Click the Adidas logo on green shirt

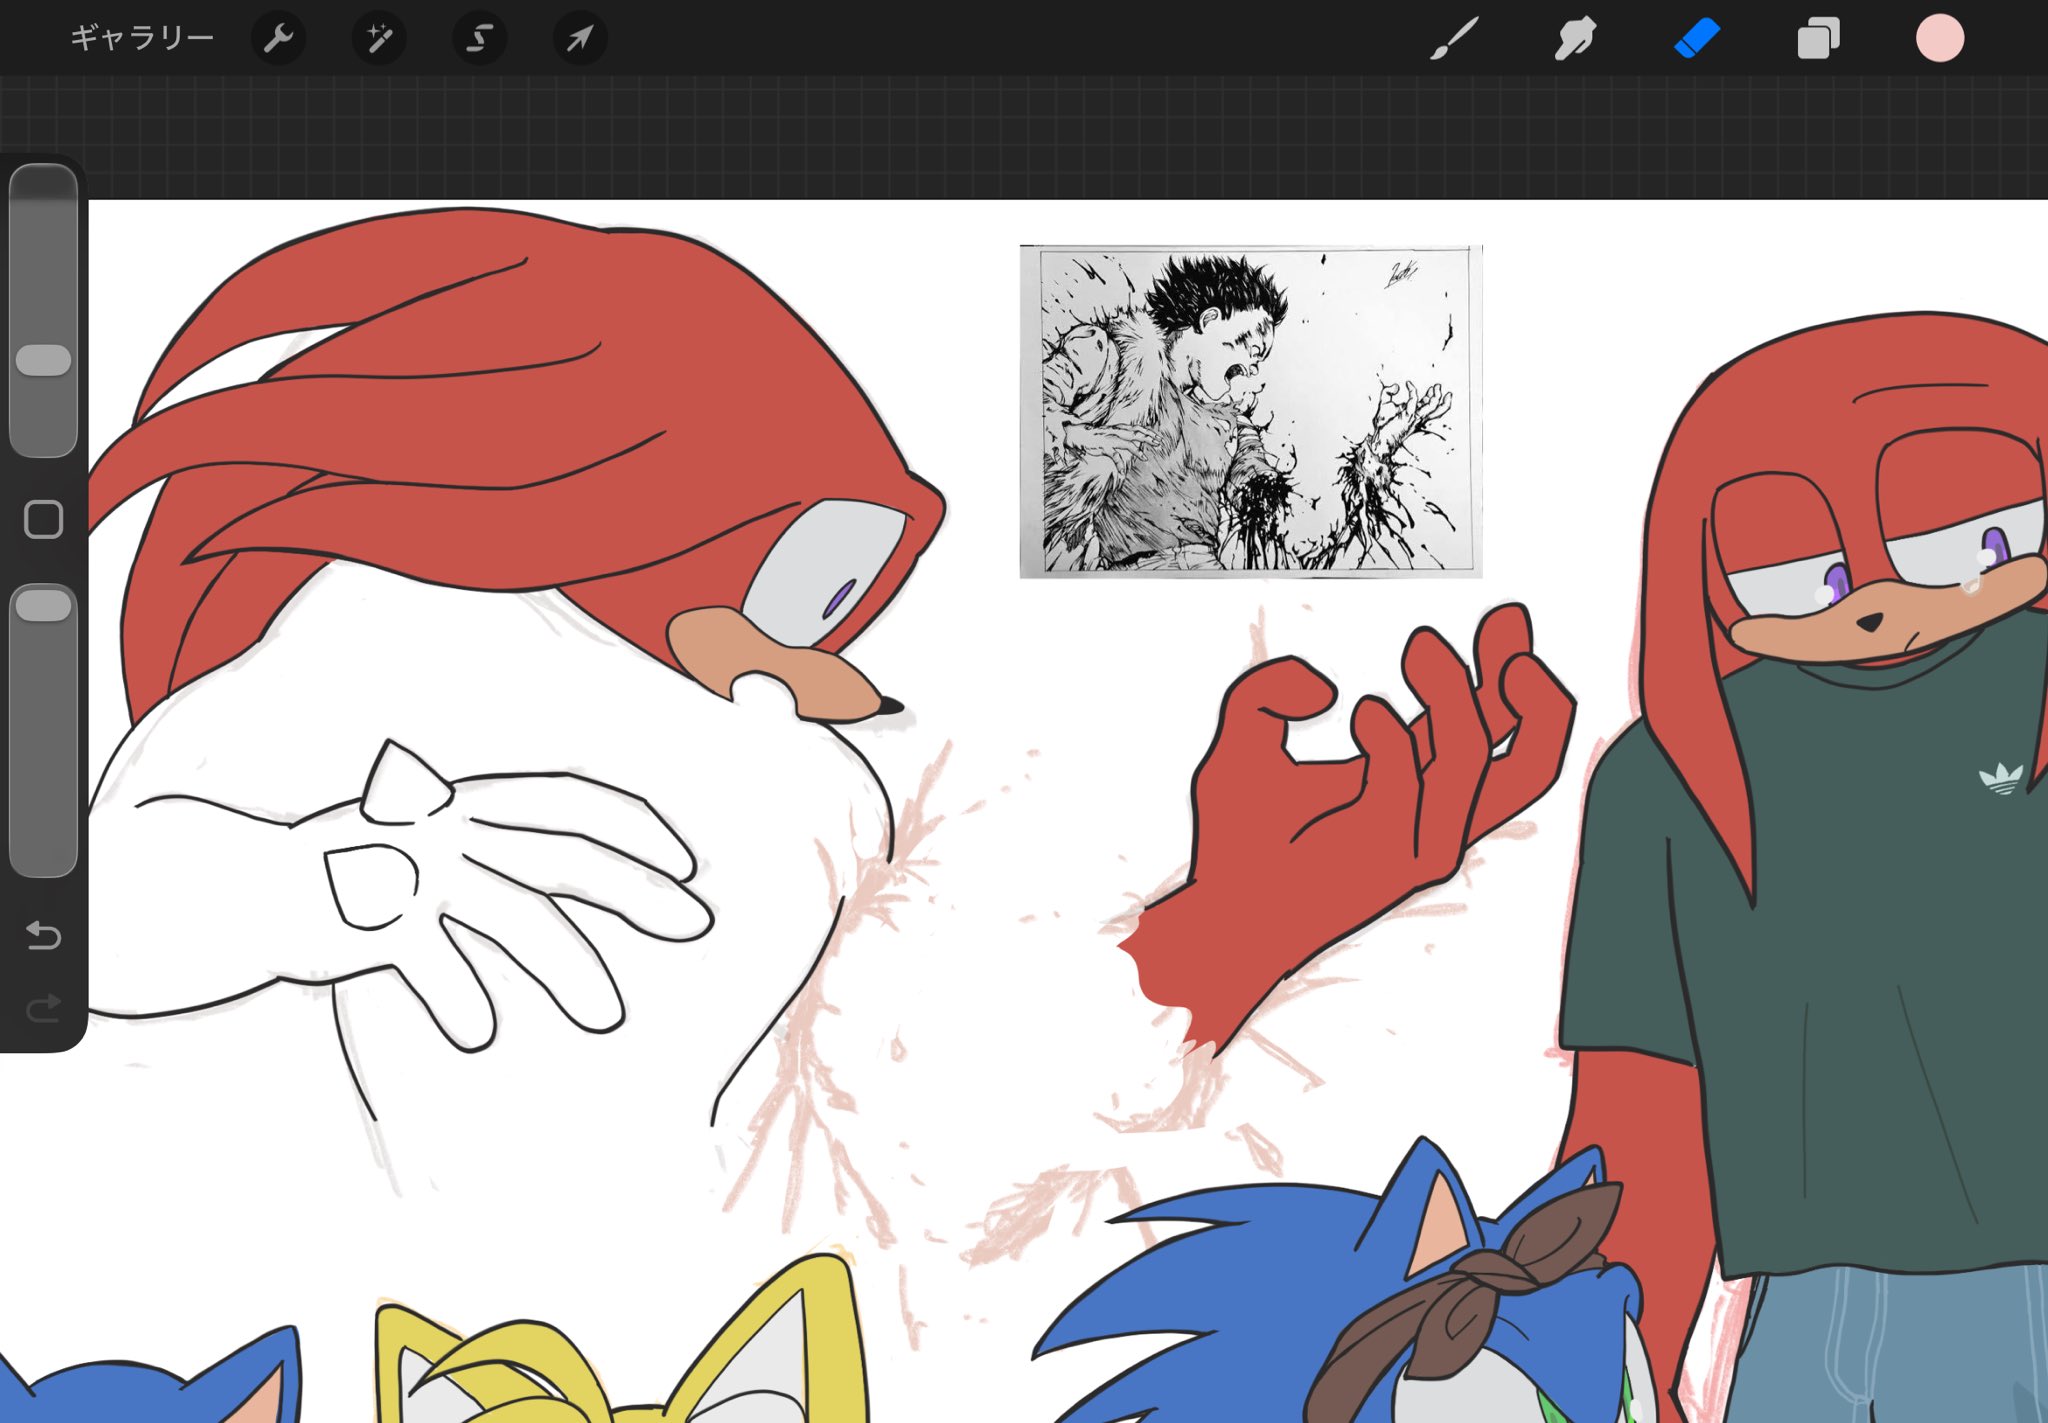(x=2001, y=778)
